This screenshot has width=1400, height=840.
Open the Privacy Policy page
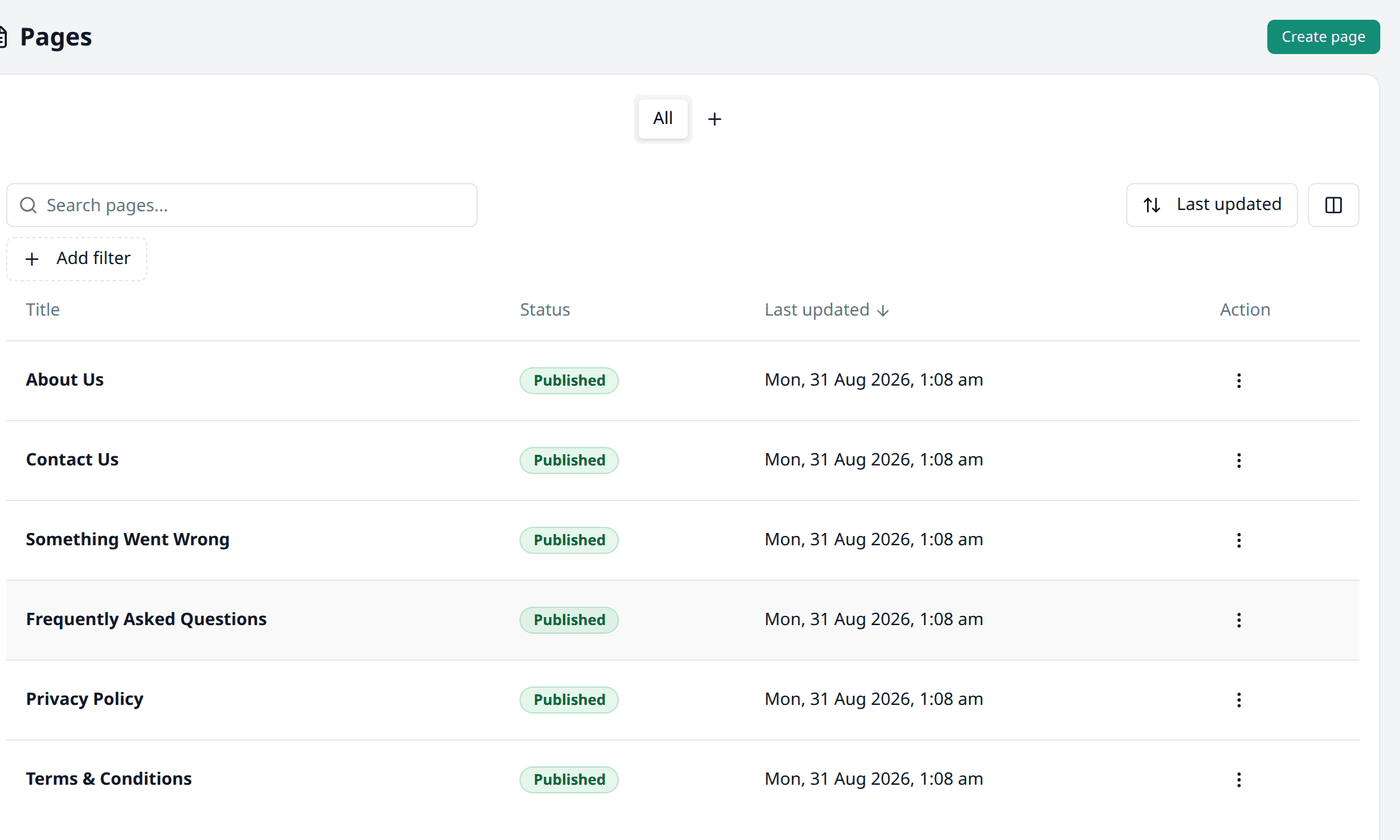[85, 700]
